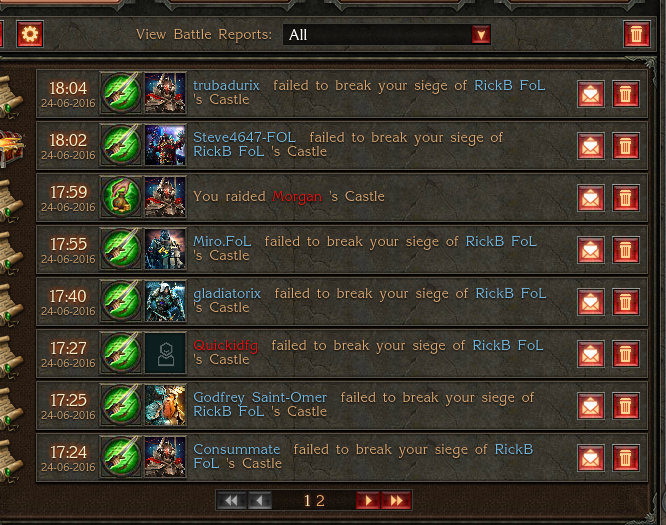This screenshot has height=525, width=666.
Task: Expand the View Battle Reports dropdown arrow
Action: pyautogui.click(x=481, y=34)
